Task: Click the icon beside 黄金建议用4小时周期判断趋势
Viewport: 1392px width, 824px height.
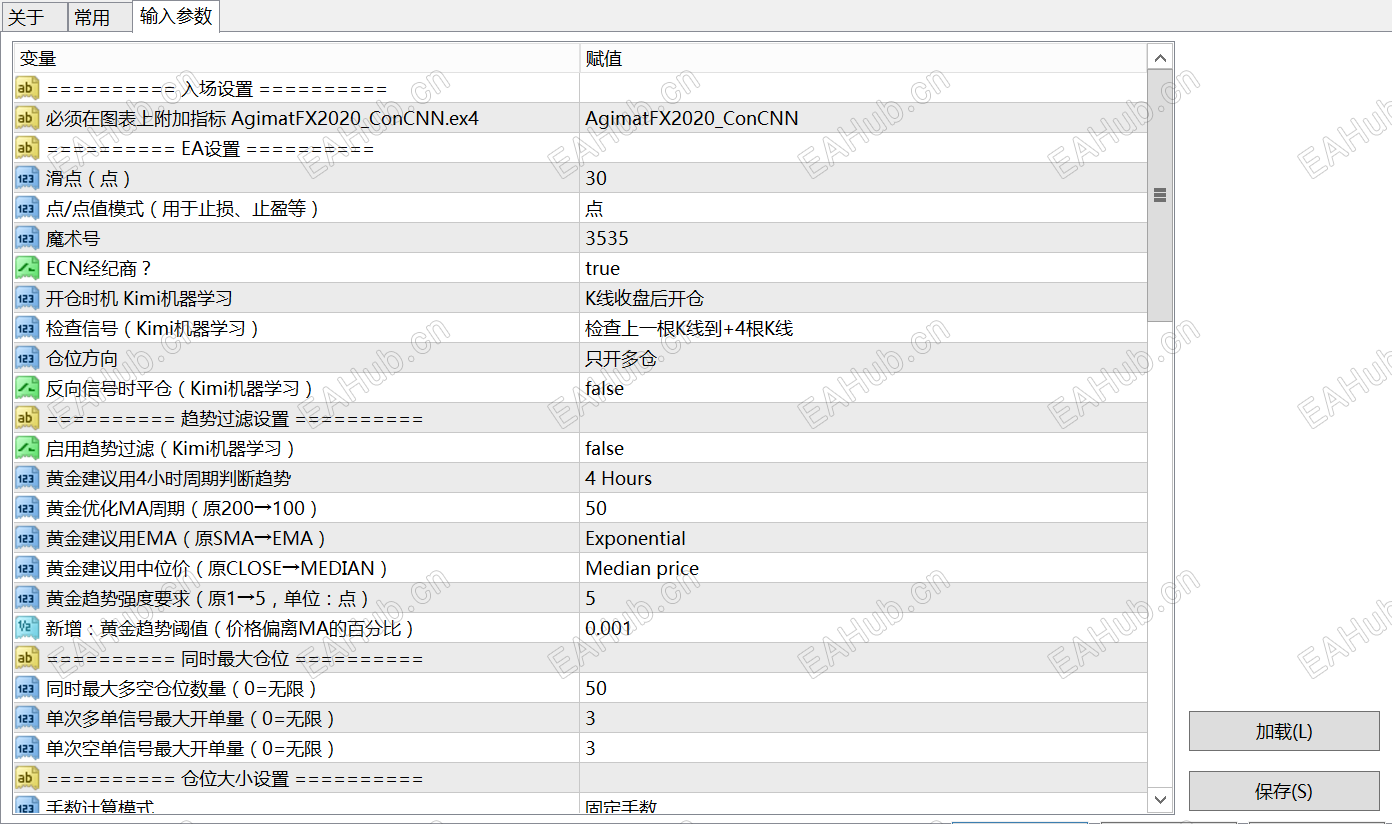Action: click(27, 478)
